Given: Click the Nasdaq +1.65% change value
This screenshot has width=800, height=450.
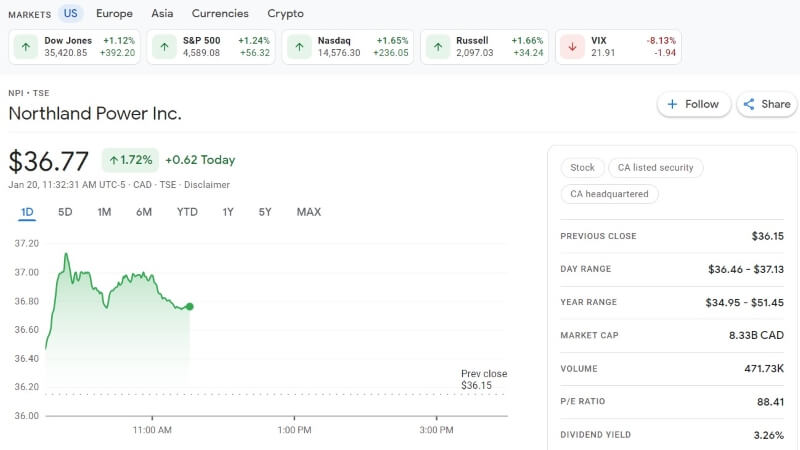Looking at the screenshot, I should pyautogui.click(x=392, y=40).
